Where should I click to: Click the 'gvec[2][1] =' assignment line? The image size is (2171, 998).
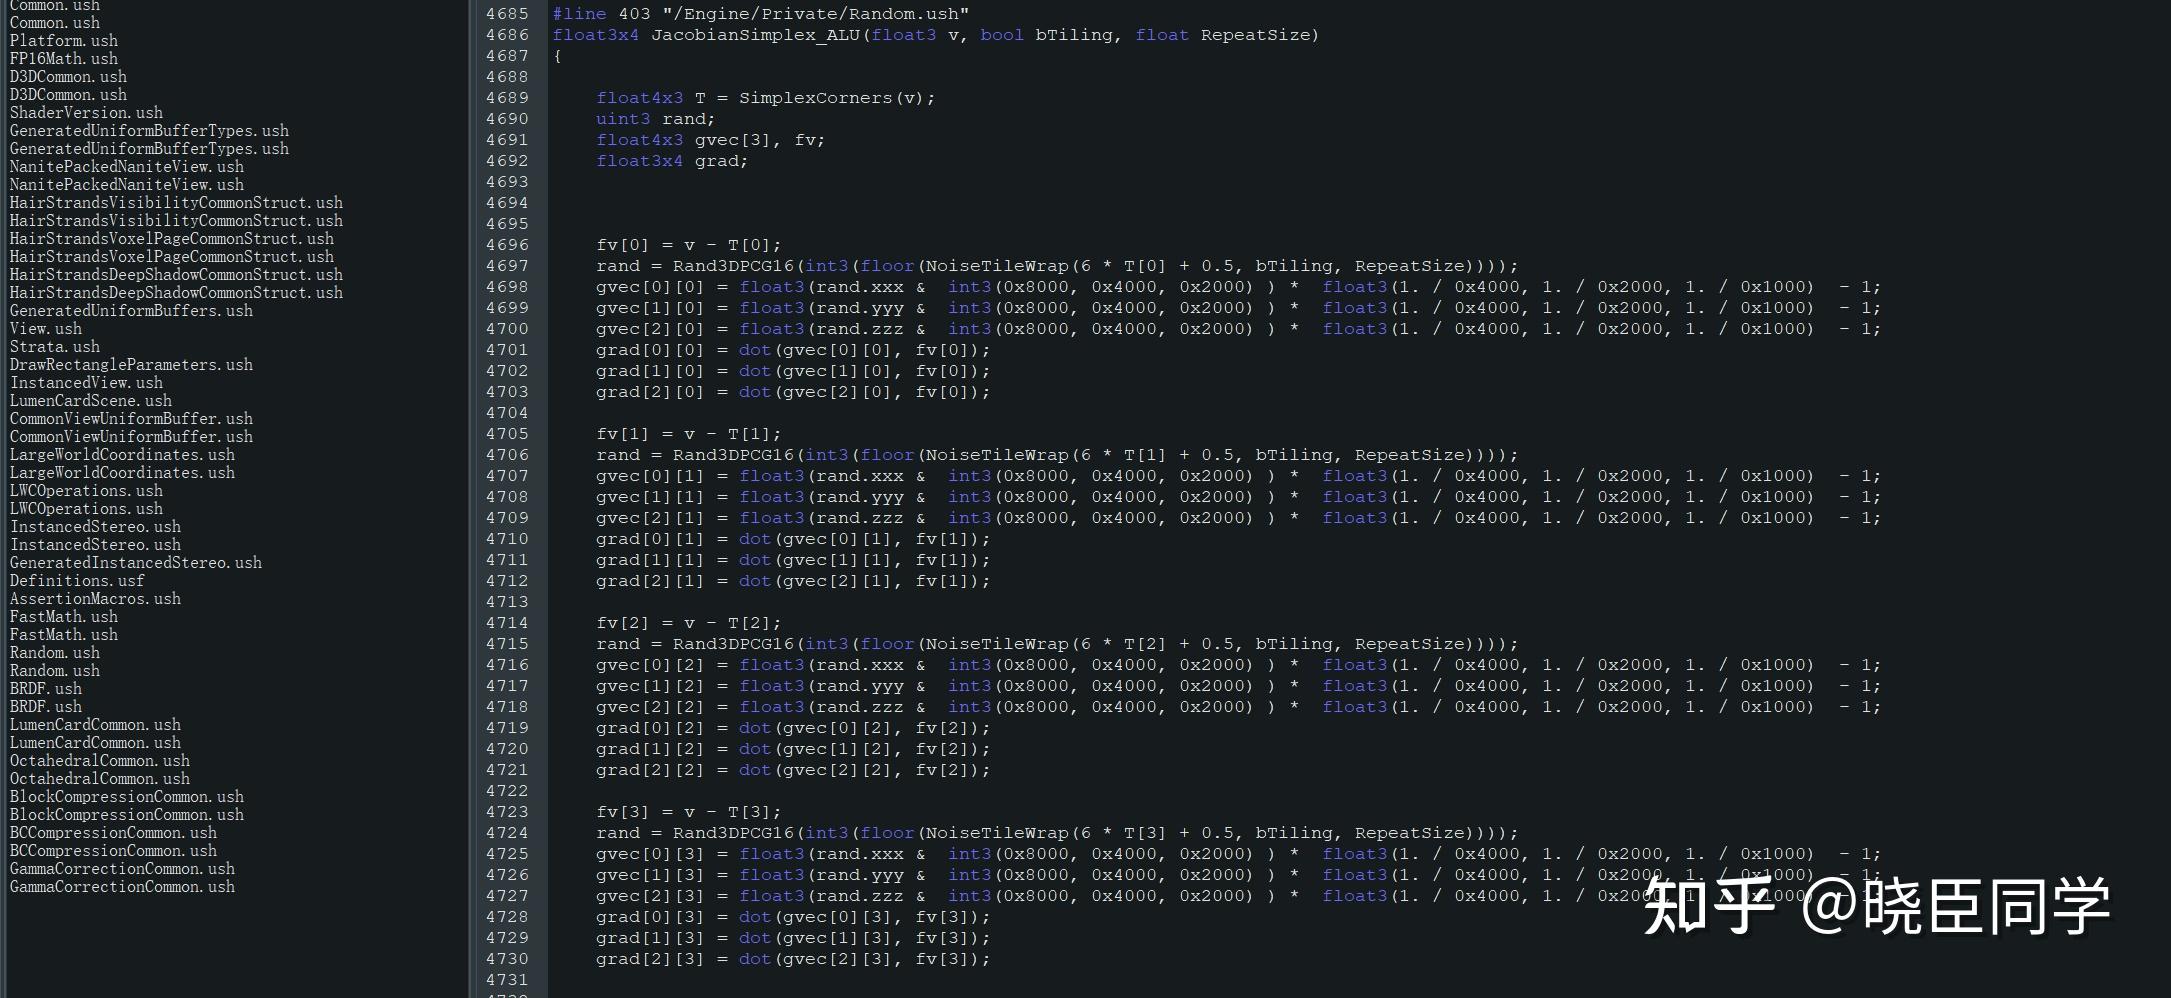[1239, 518]
